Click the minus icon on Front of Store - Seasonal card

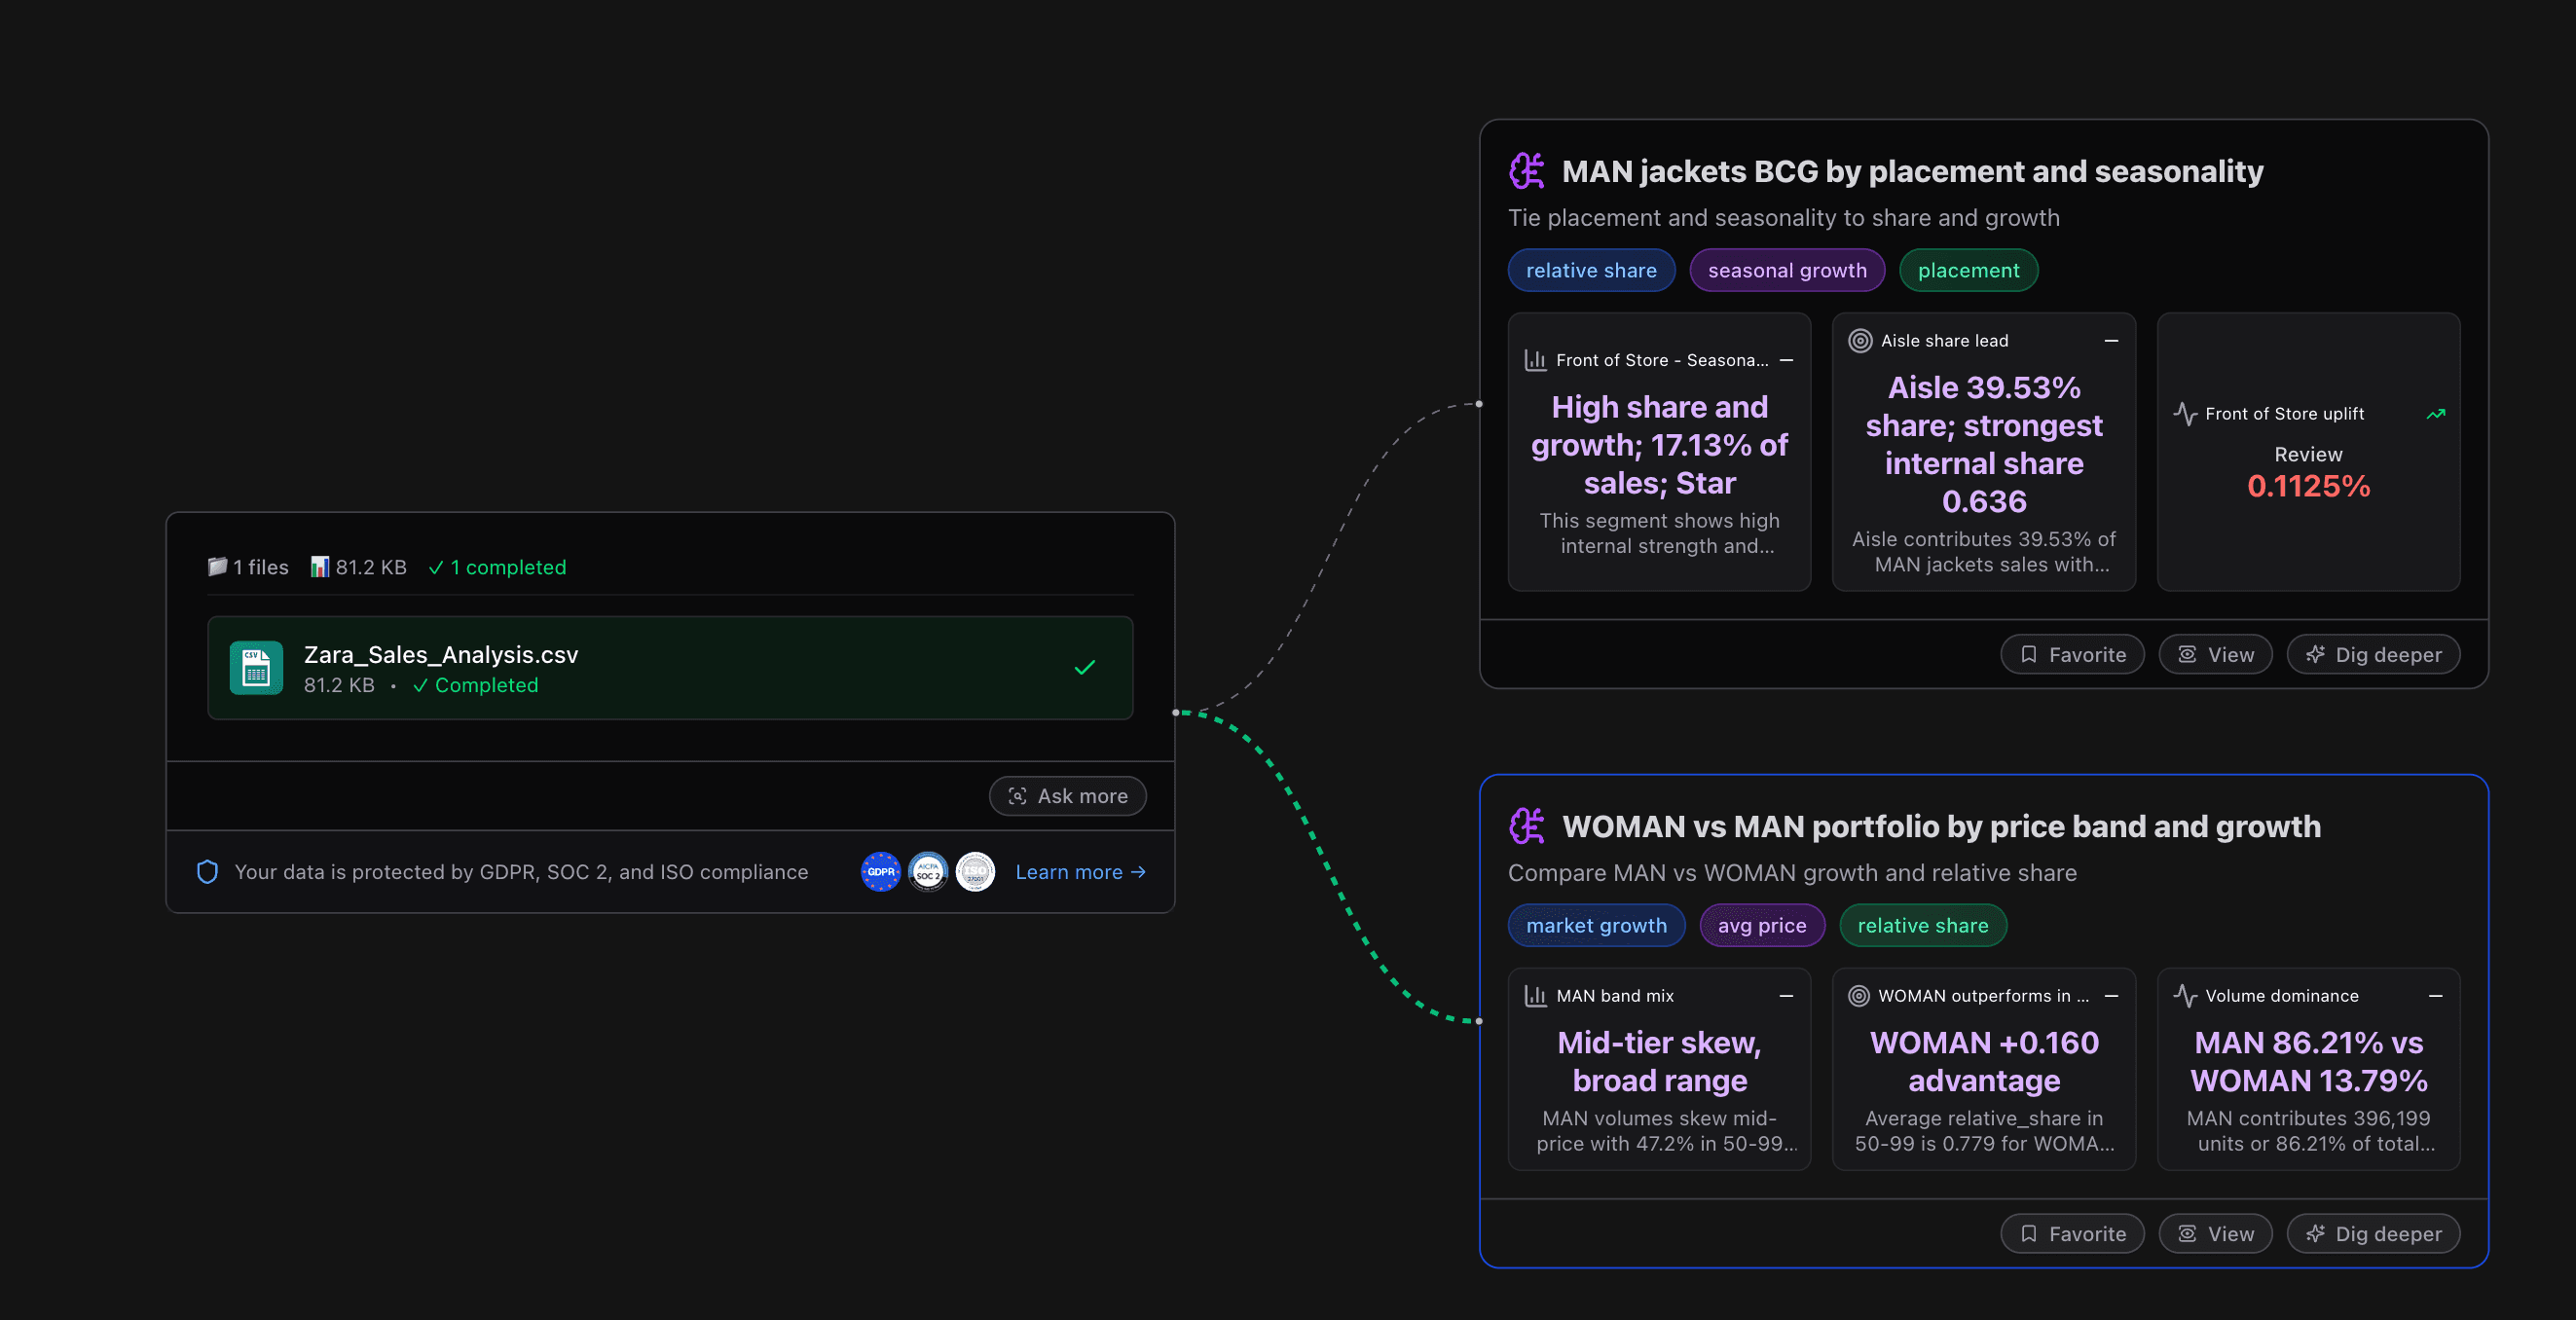pyautogui.click(x=1786, y=360)
